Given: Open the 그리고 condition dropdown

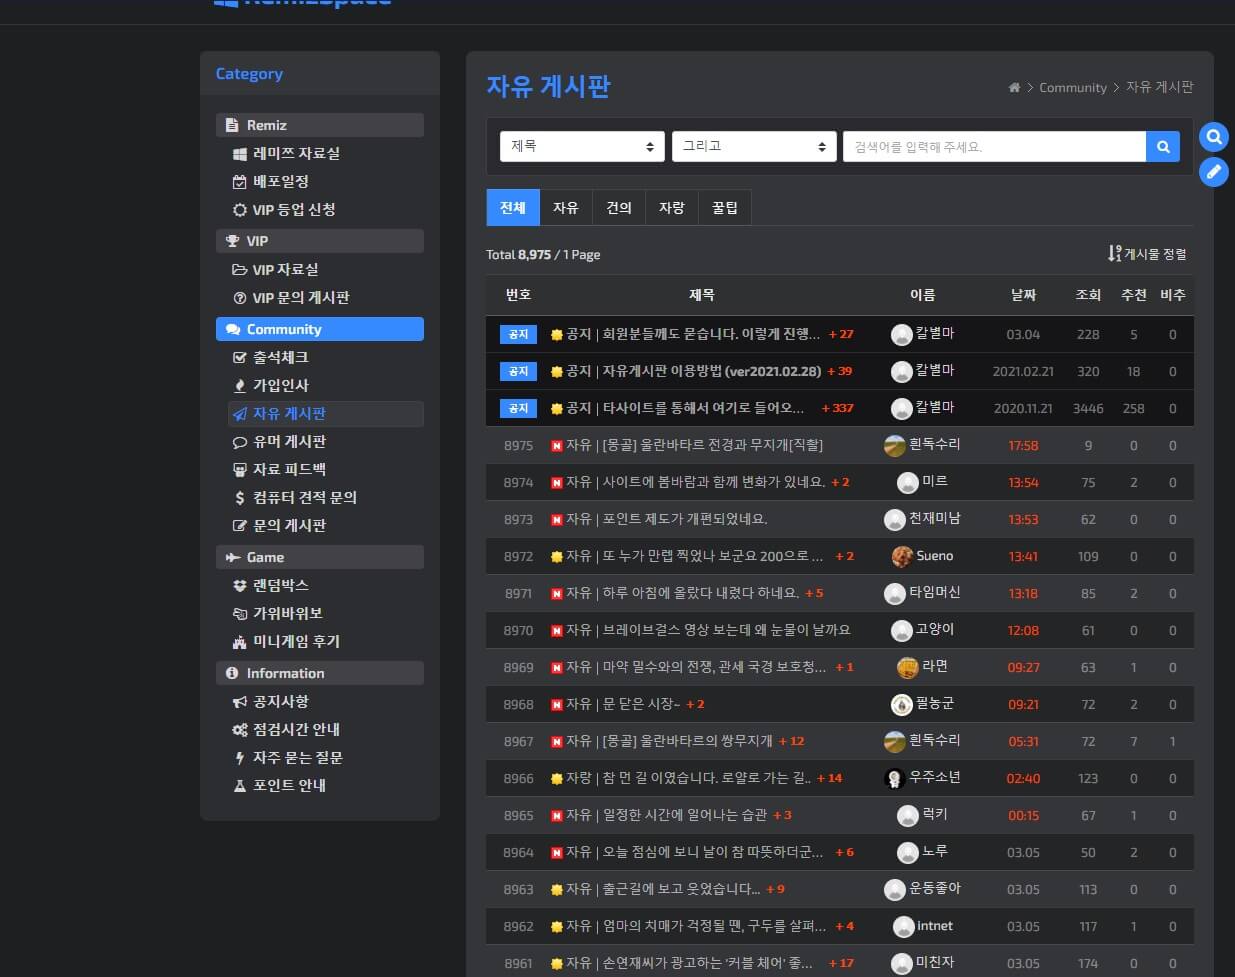Looking at the screenshot, I should (x=754, y=146).
